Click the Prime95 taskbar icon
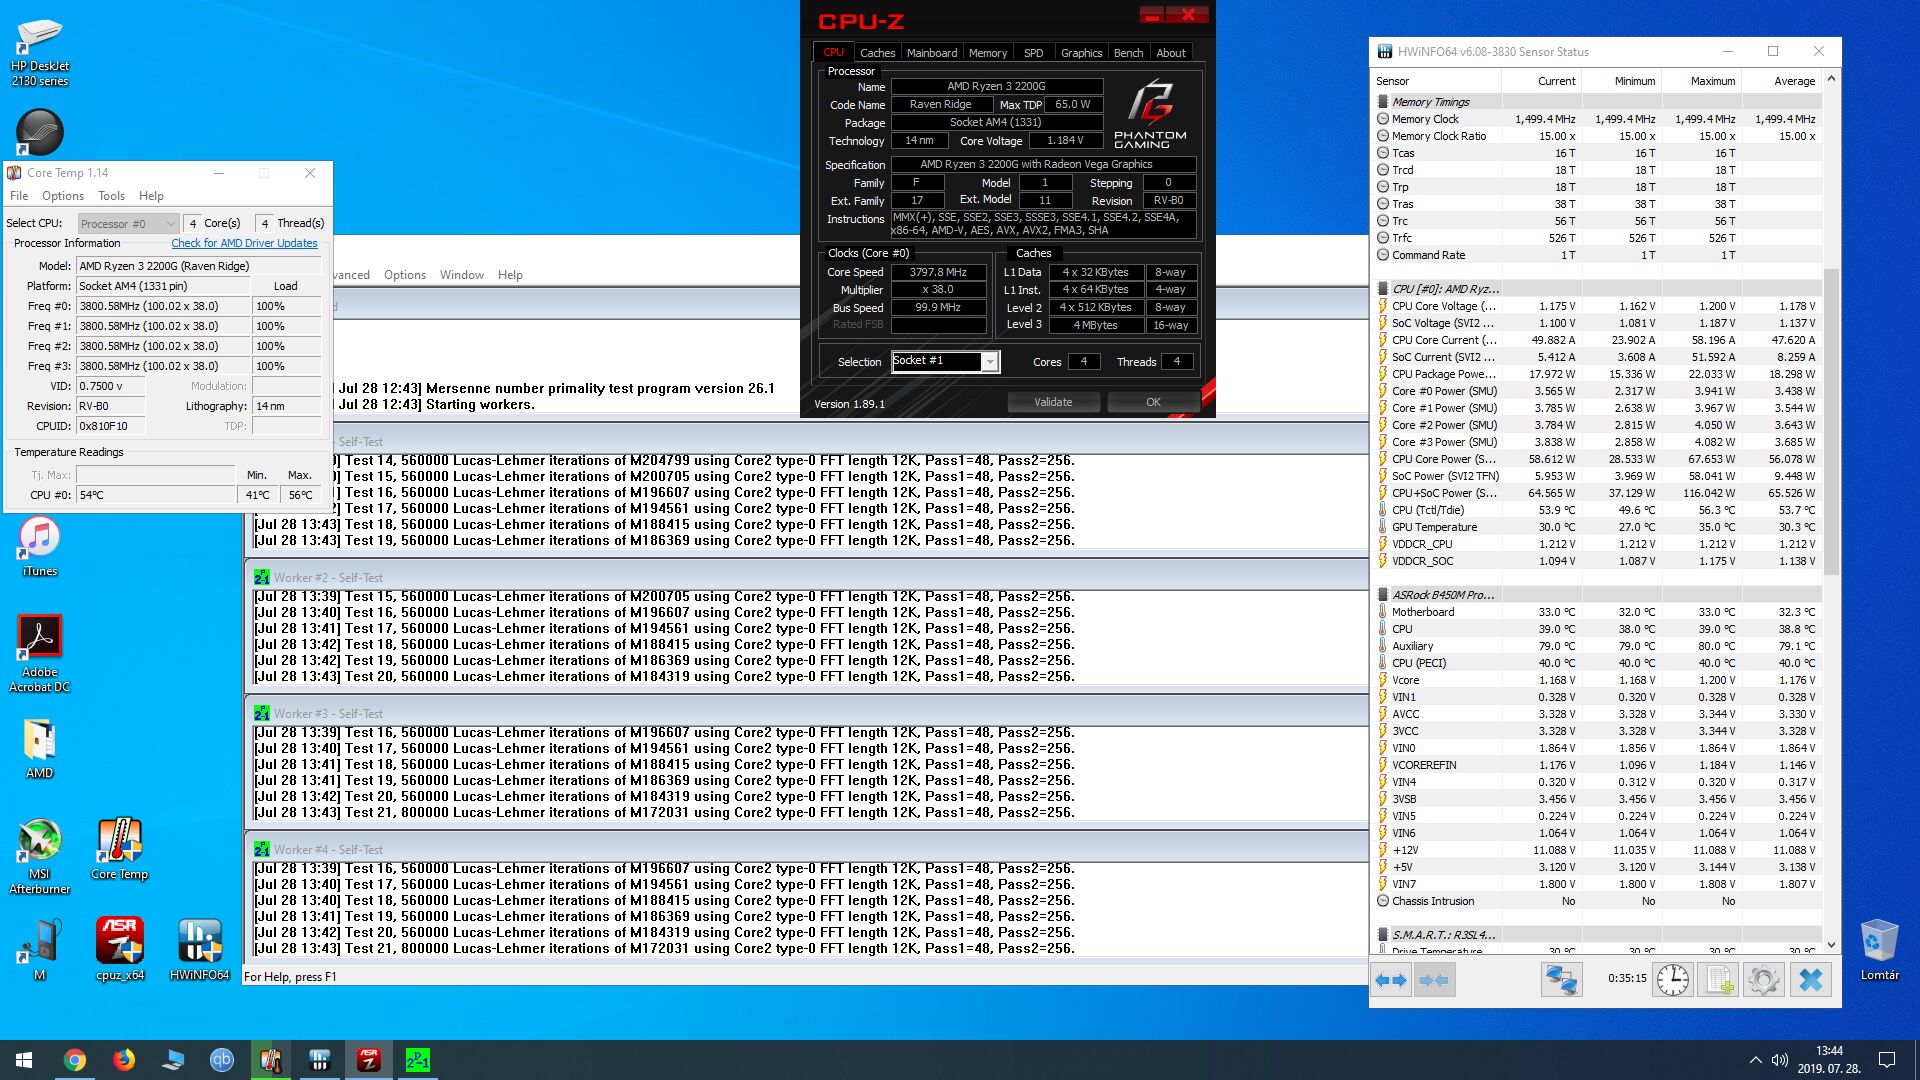The width and height of the screenshot is (1920, 1080). coord(417,1060)
